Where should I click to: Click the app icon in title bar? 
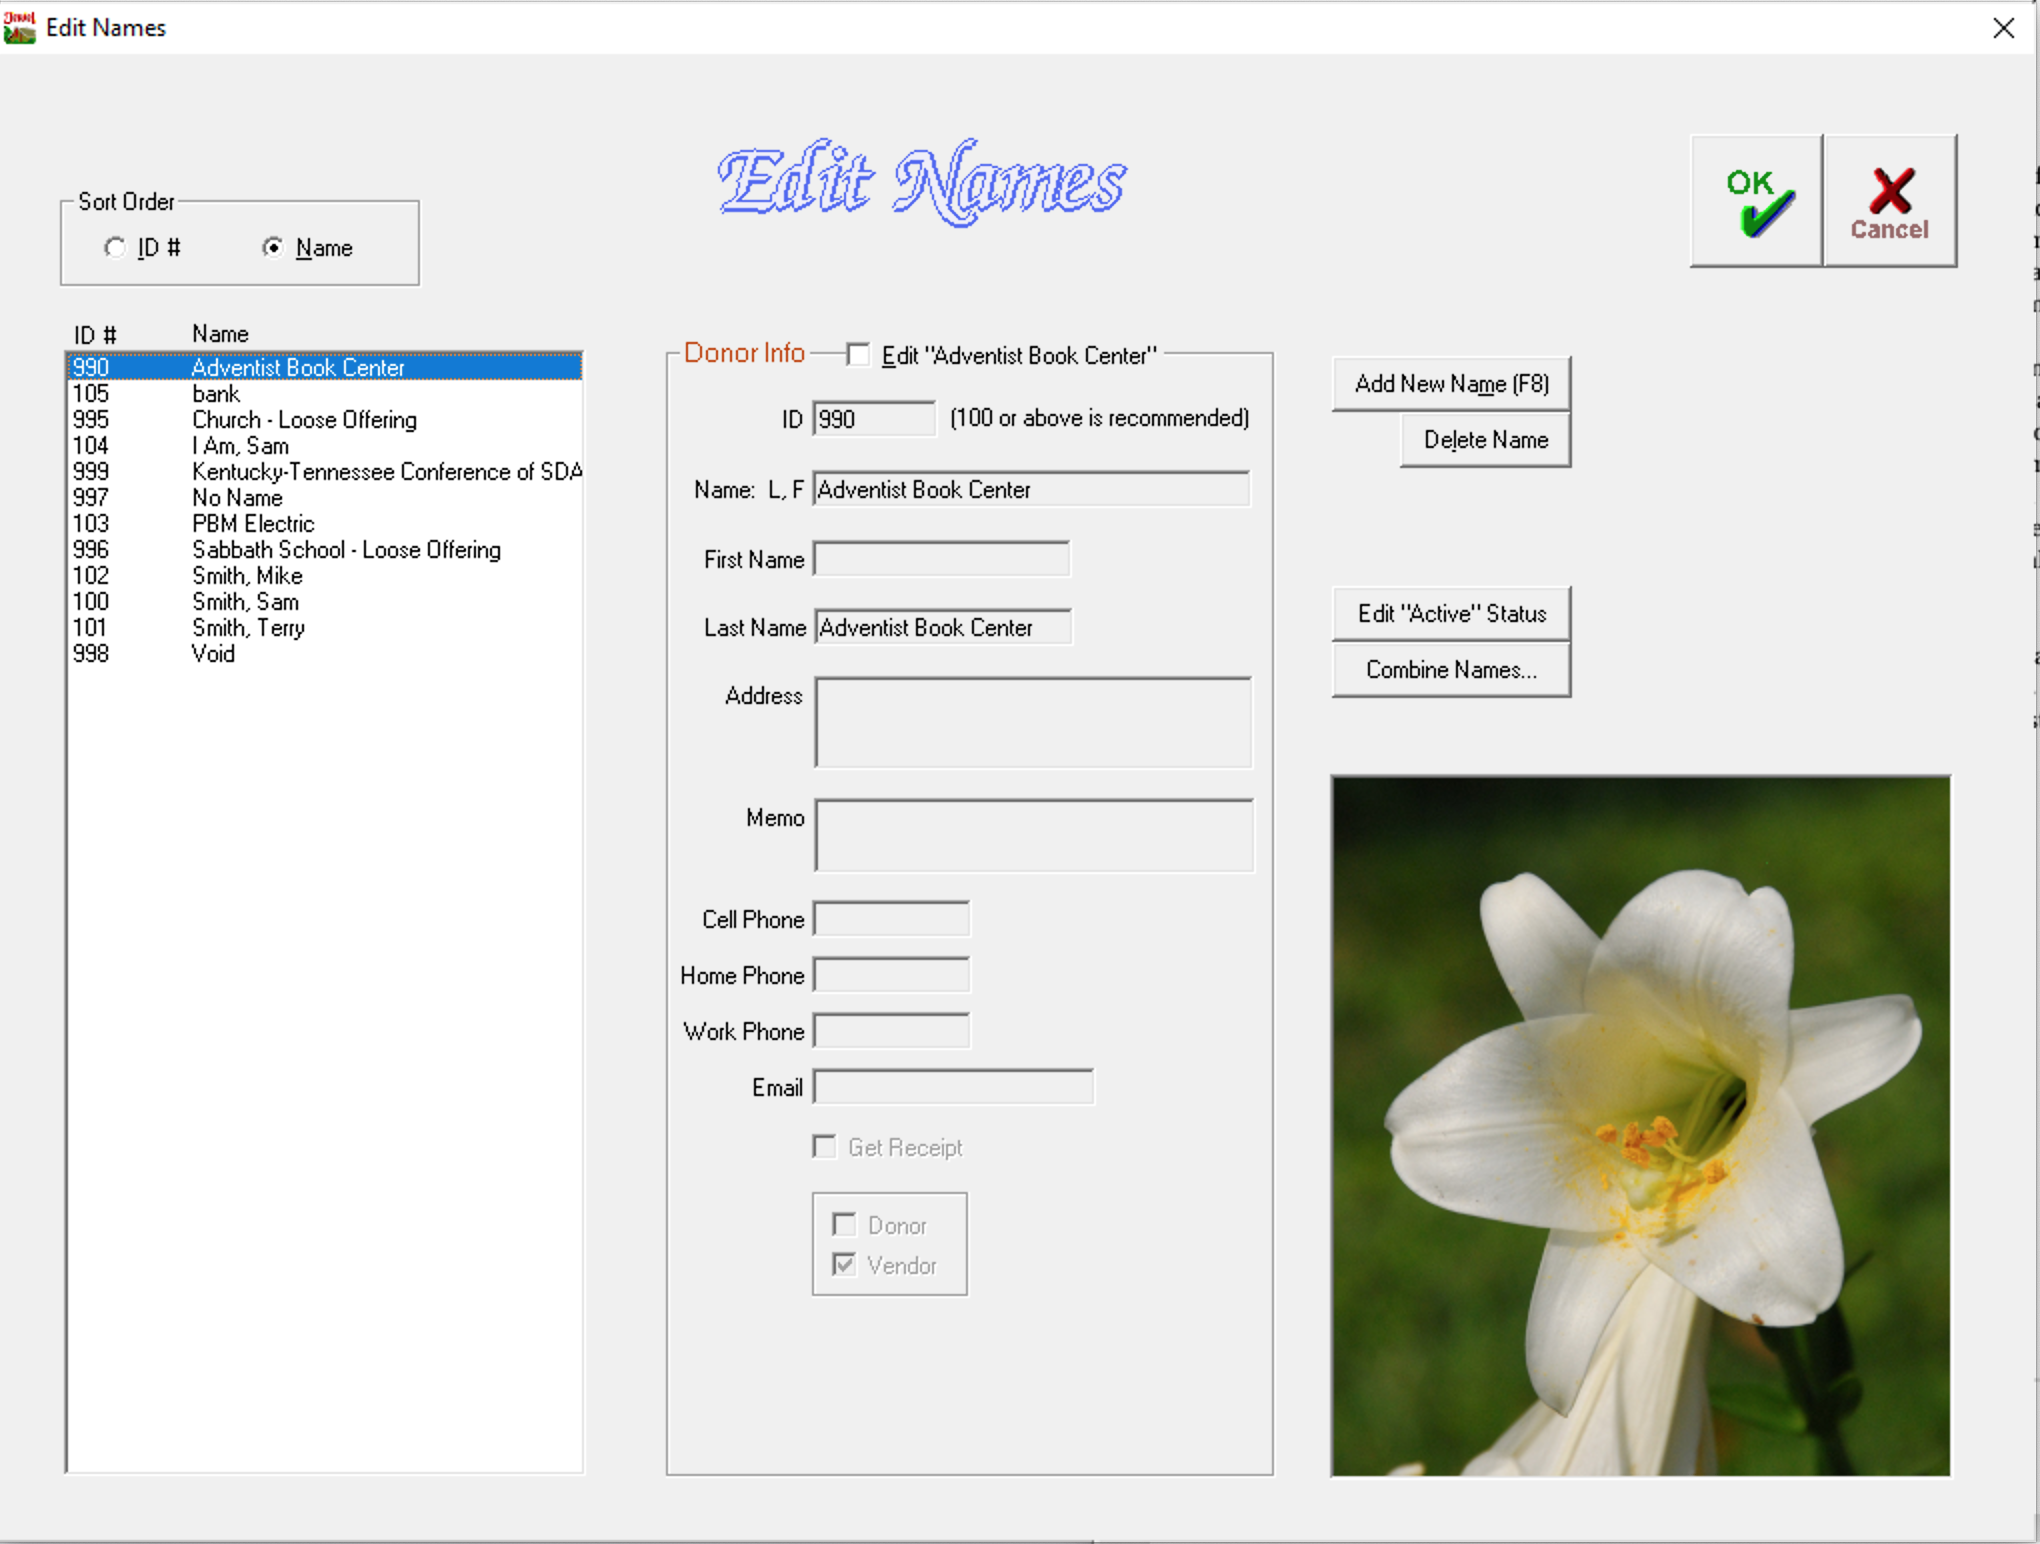tap(19, 27)
